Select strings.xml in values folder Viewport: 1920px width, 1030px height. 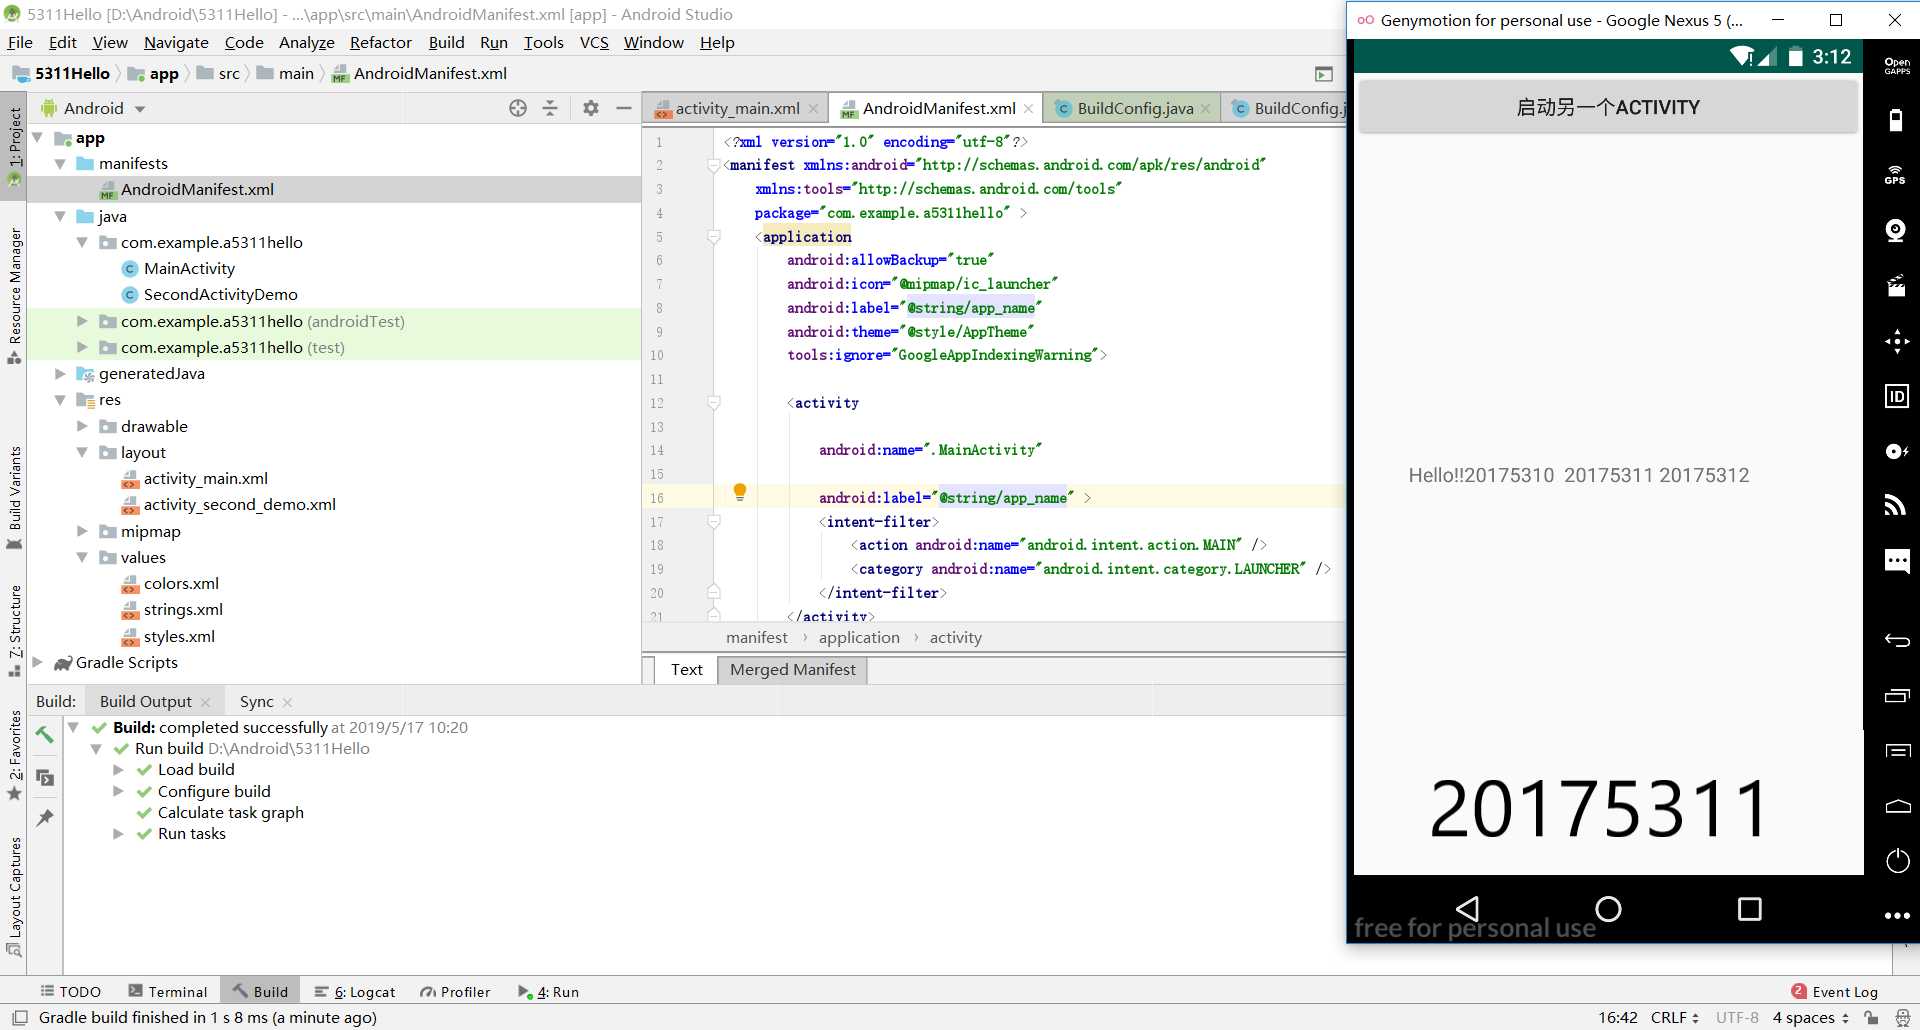183,609
